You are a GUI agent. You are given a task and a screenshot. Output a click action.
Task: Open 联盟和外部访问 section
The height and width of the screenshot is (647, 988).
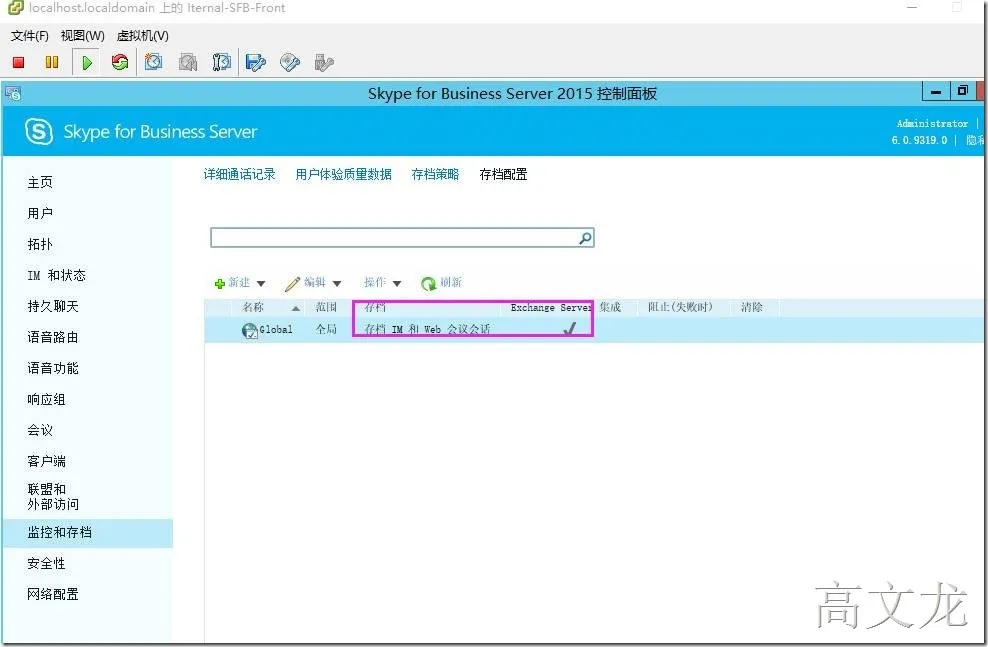[53, 496]
